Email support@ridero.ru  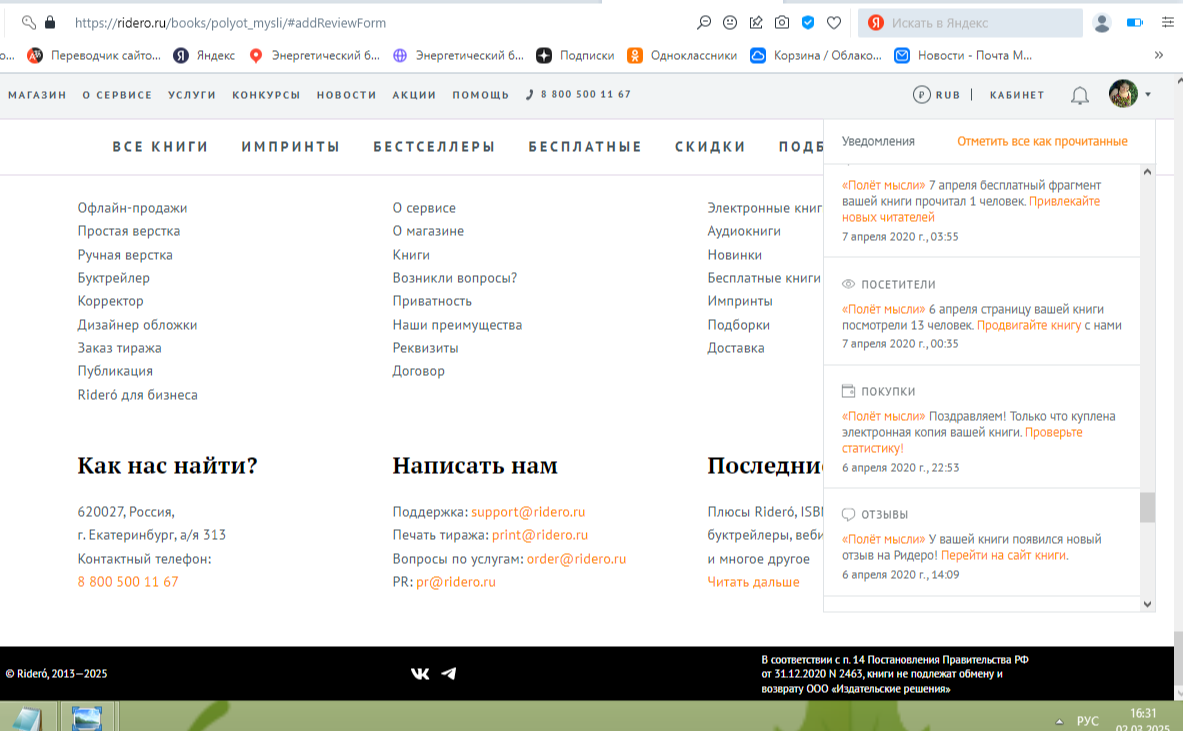coord(528,511)
